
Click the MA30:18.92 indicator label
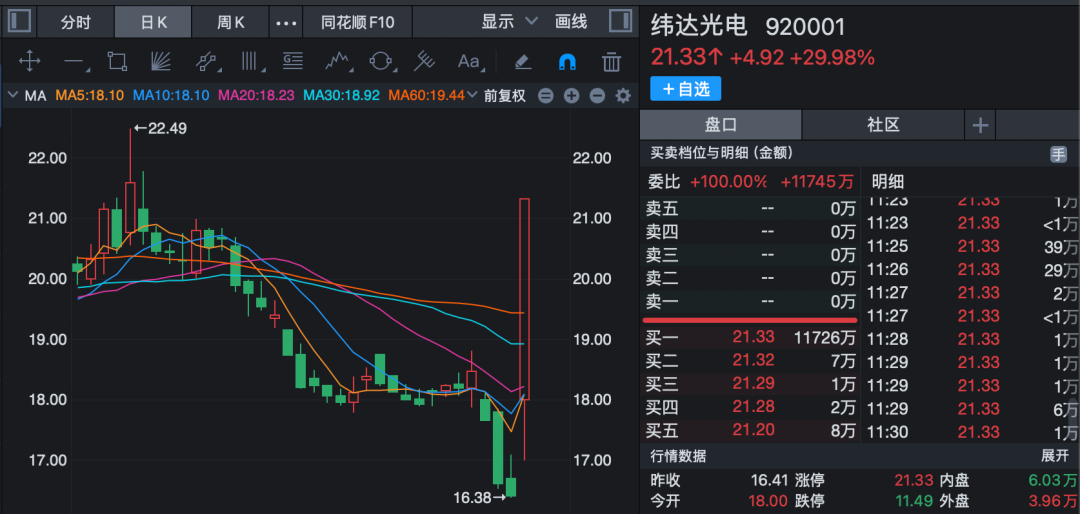[x=342, y=96]
